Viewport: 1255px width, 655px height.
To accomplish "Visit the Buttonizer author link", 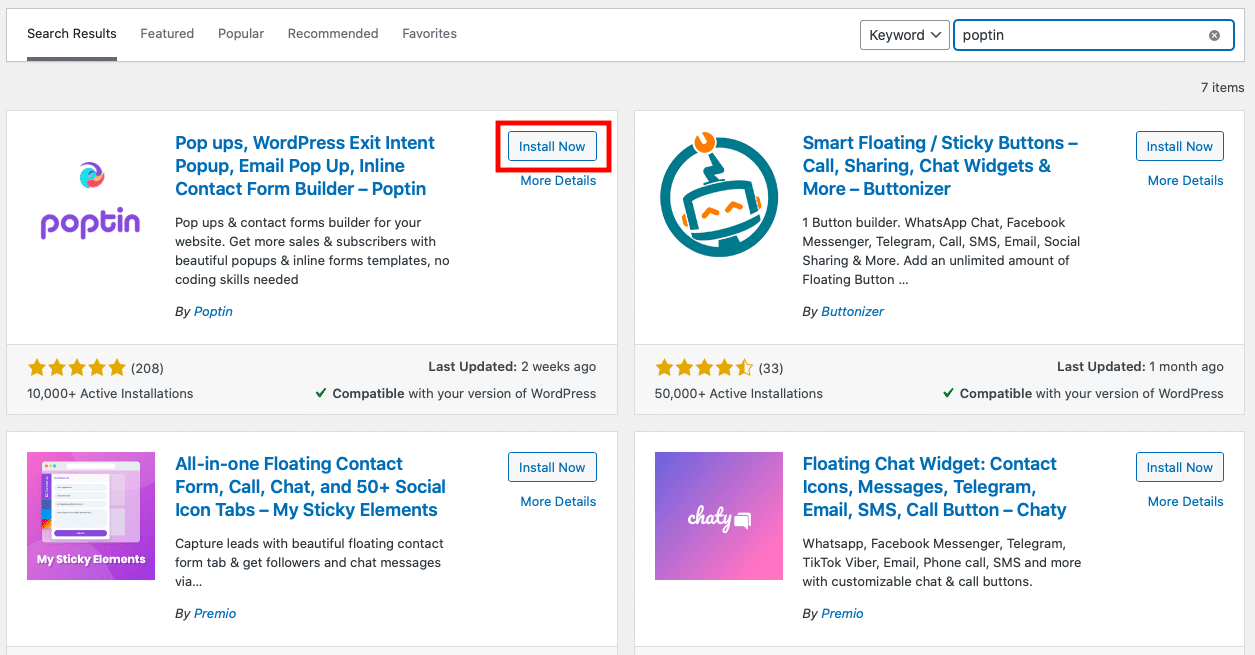I will point(852,312).
